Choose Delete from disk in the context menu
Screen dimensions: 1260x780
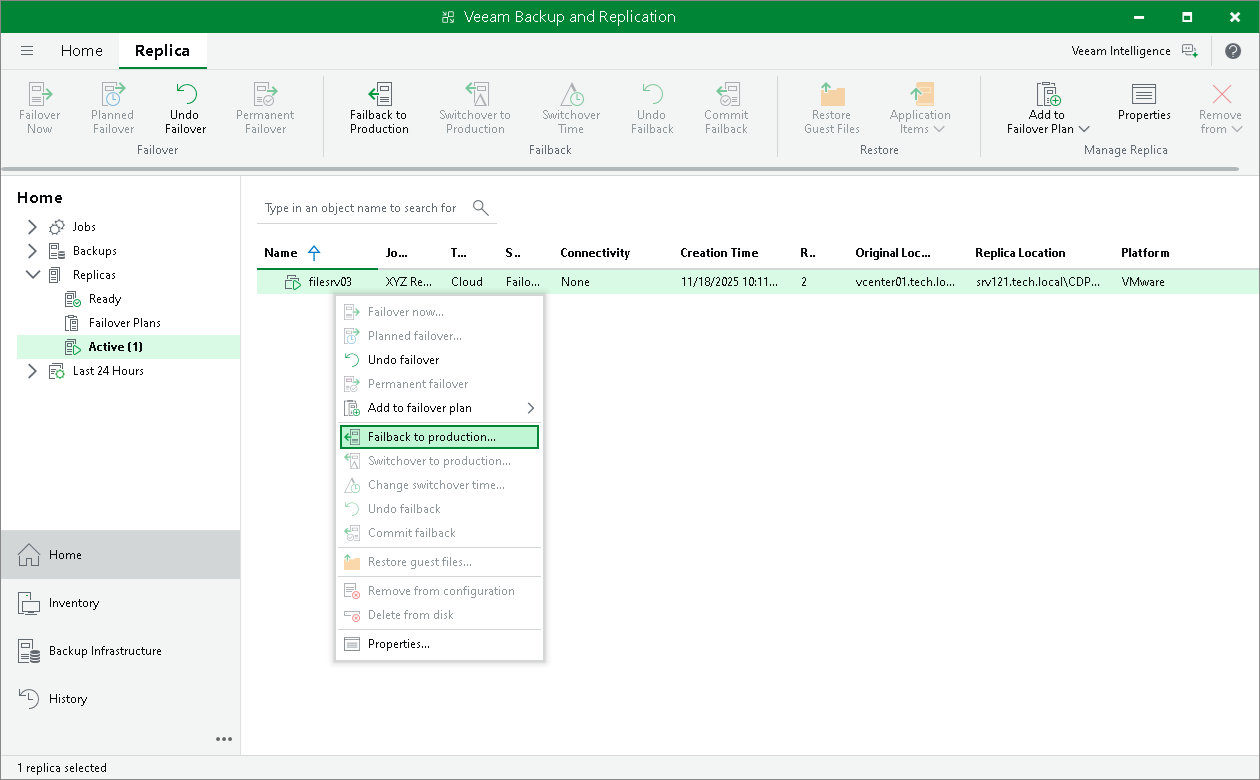[439, 615]
